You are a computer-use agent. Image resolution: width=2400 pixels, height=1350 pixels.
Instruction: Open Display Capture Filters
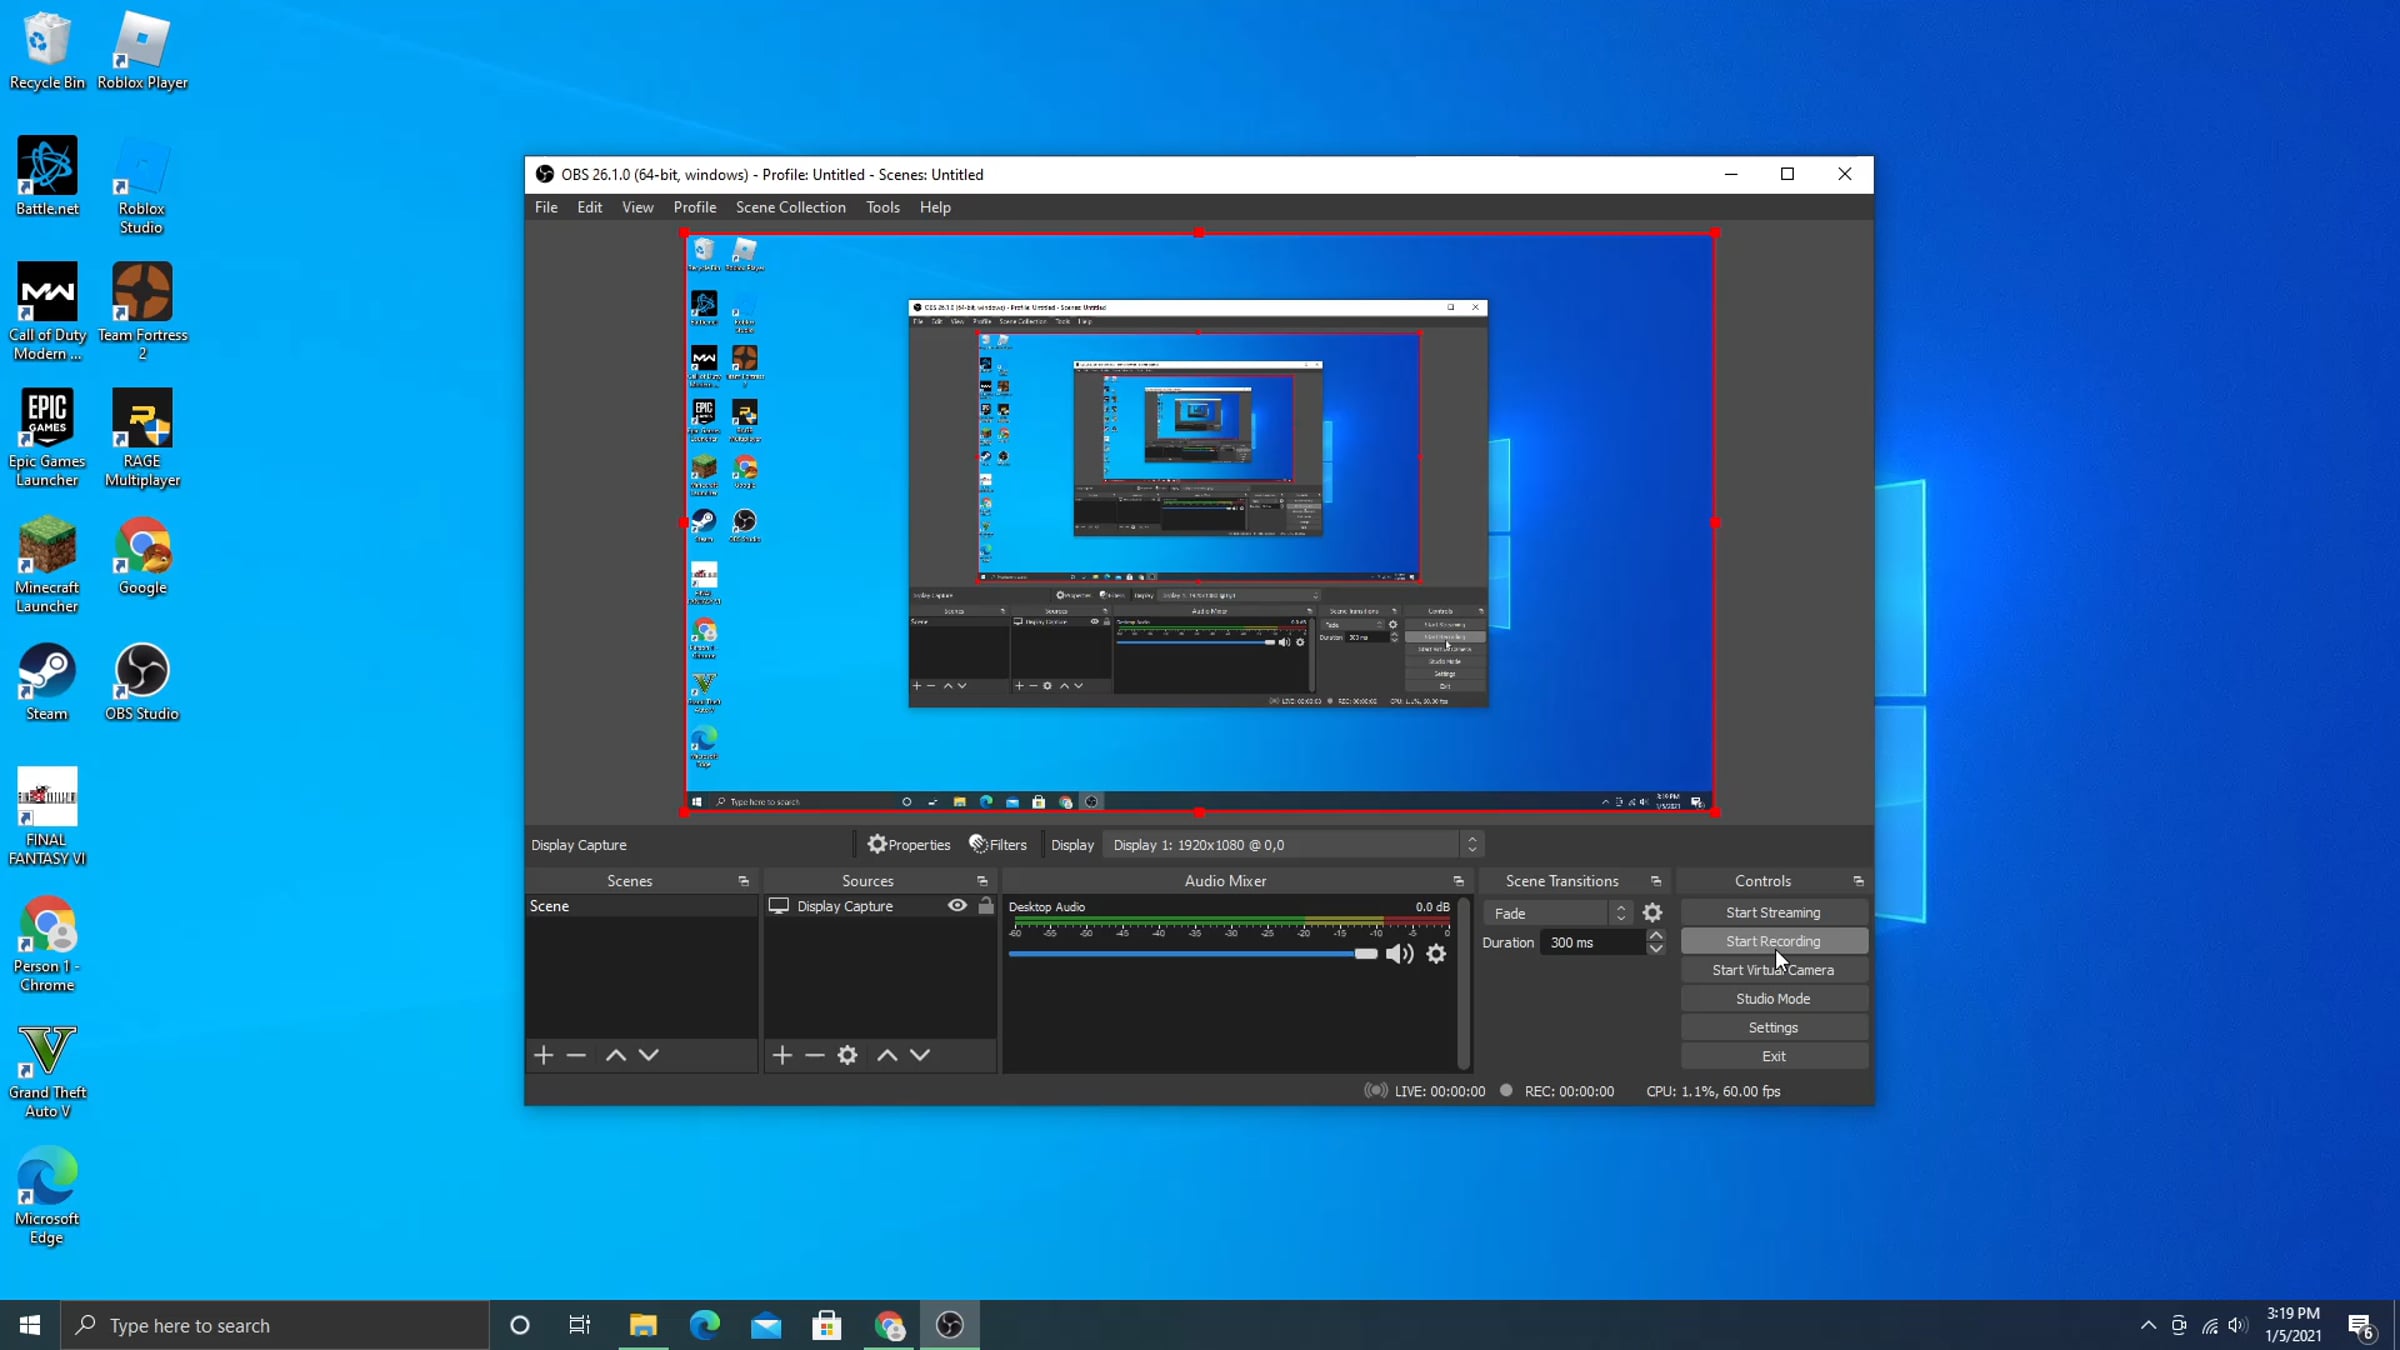[998, 845]
